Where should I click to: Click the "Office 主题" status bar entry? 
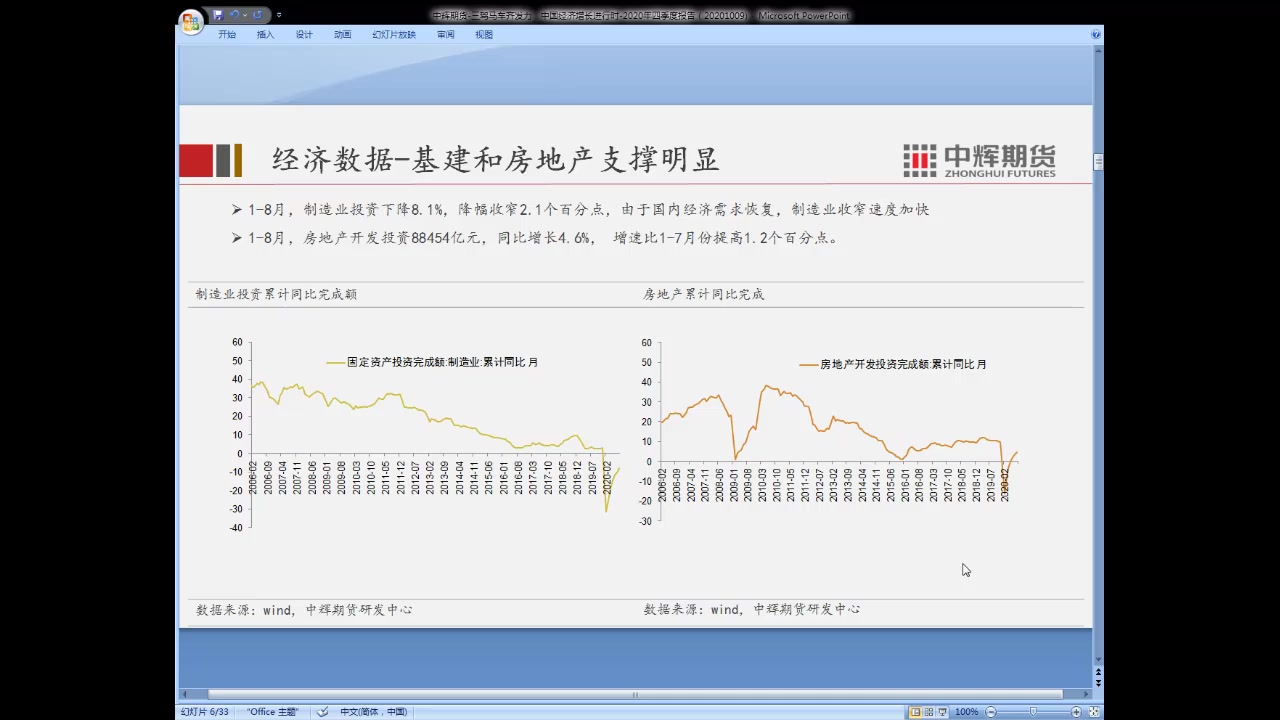point(273,712)
